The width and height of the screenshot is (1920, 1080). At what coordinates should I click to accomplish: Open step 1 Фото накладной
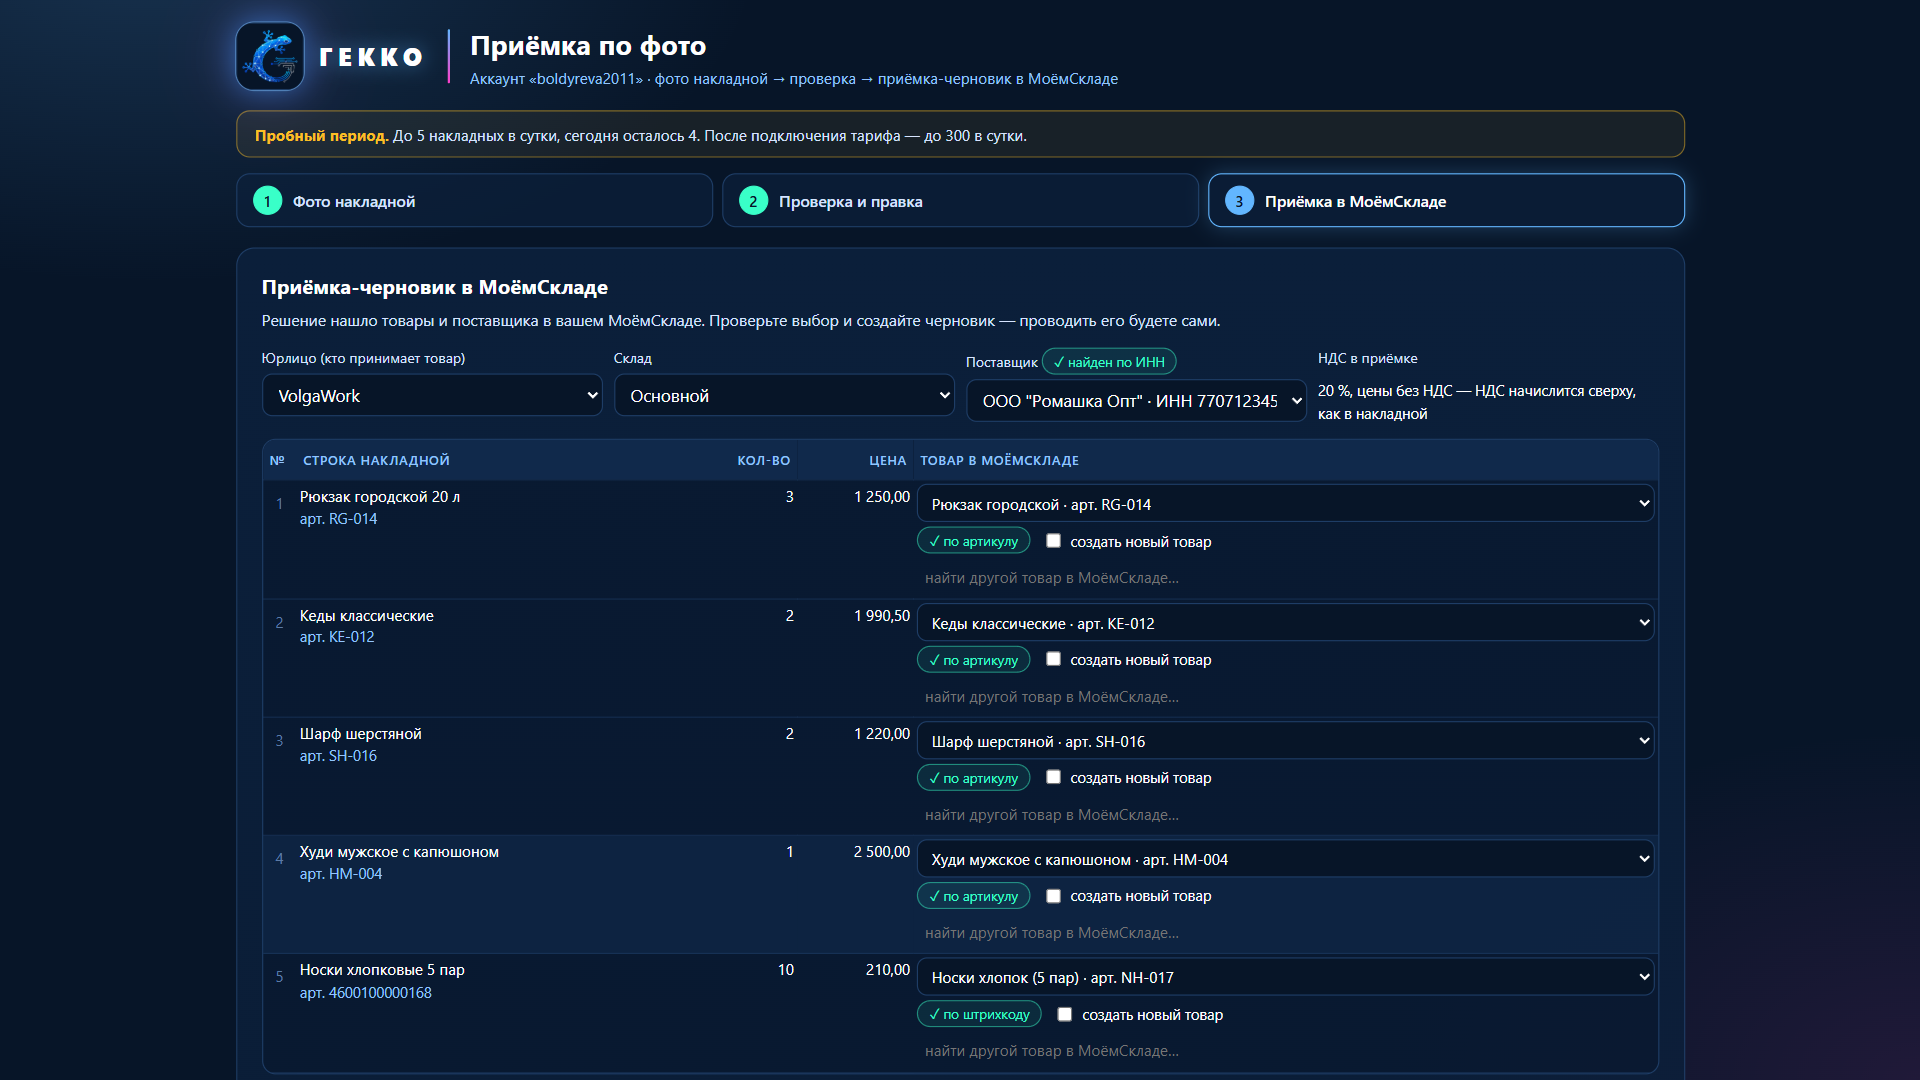coord(474,201)
